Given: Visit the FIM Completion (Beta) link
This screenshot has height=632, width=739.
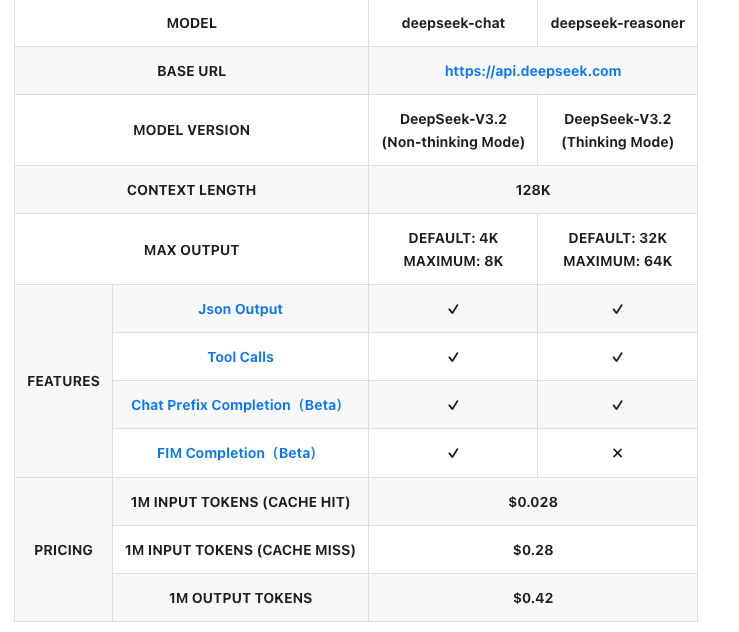Looking at the screenshot, I should point(237,453).
